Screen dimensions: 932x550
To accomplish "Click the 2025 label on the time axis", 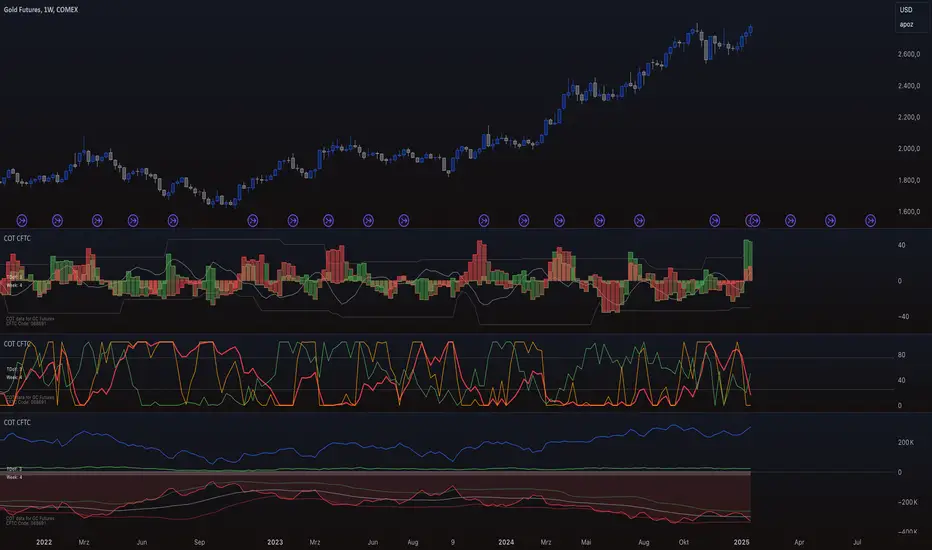I will (x=741, y=542).
